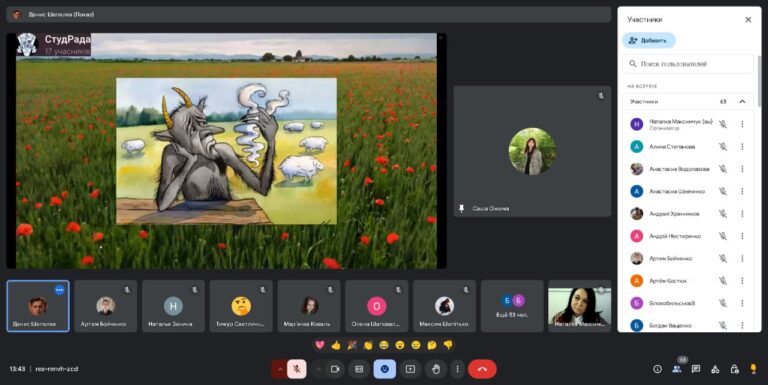Select the Максим Шепітько participant tile
The width and height of the screenshot is (768, 385).
pyautogui.click(x=444, y=306)
